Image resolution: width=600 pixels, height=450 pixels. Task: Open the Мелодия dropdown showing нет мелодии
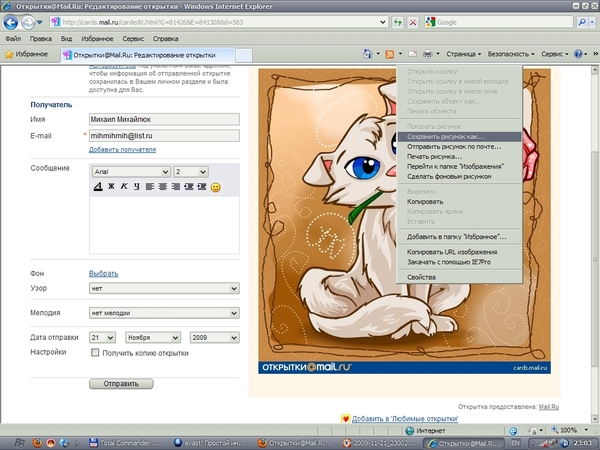(x=164, y=313)
